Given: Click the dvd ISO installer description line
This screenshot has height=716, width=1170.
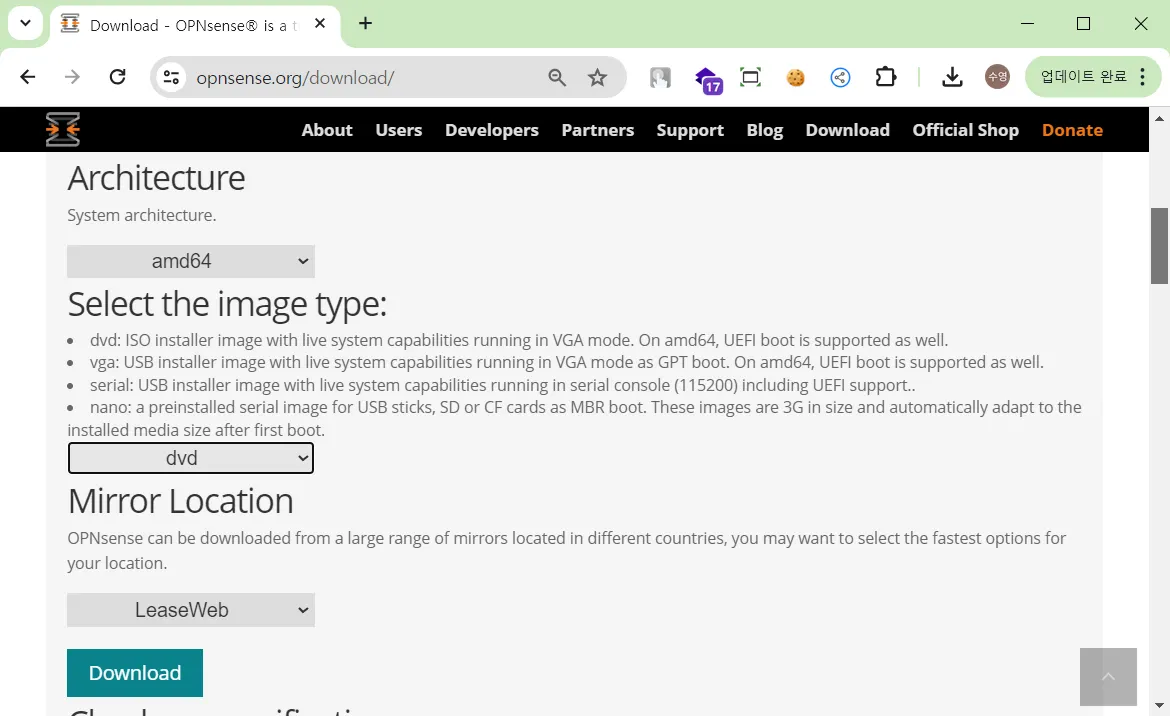Looking at the screenshot, I should (519, 340).
